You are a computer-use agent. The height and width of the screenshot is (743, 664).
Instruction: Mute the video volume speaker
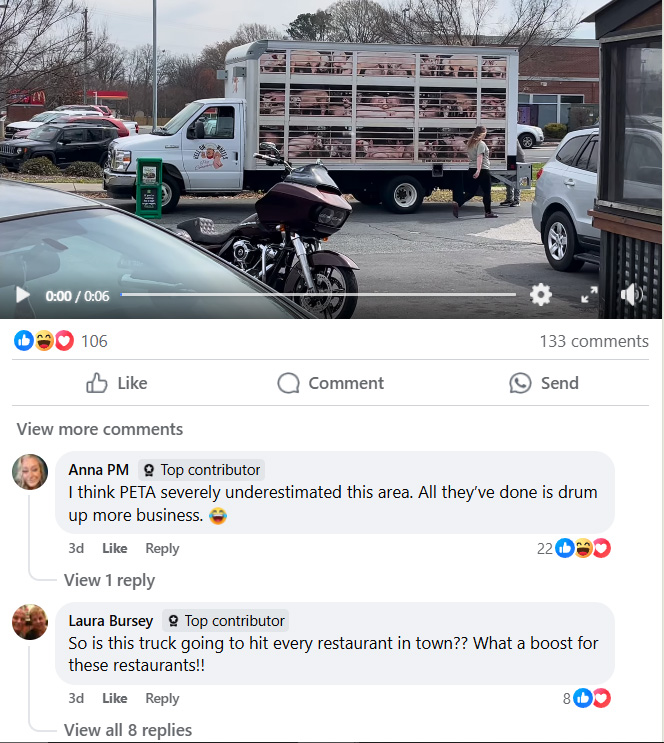[x=631, y=295]
